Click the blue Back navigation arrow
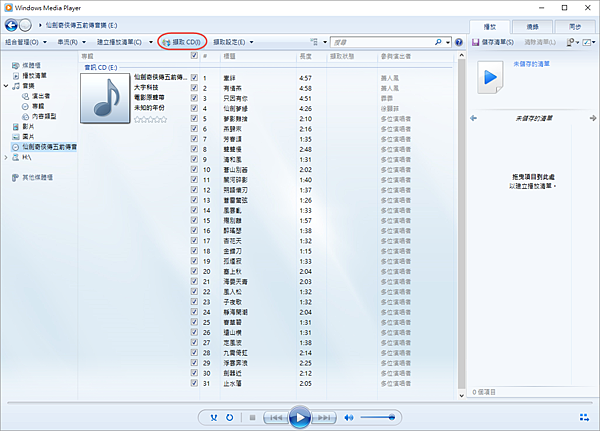 click(11, 25)
